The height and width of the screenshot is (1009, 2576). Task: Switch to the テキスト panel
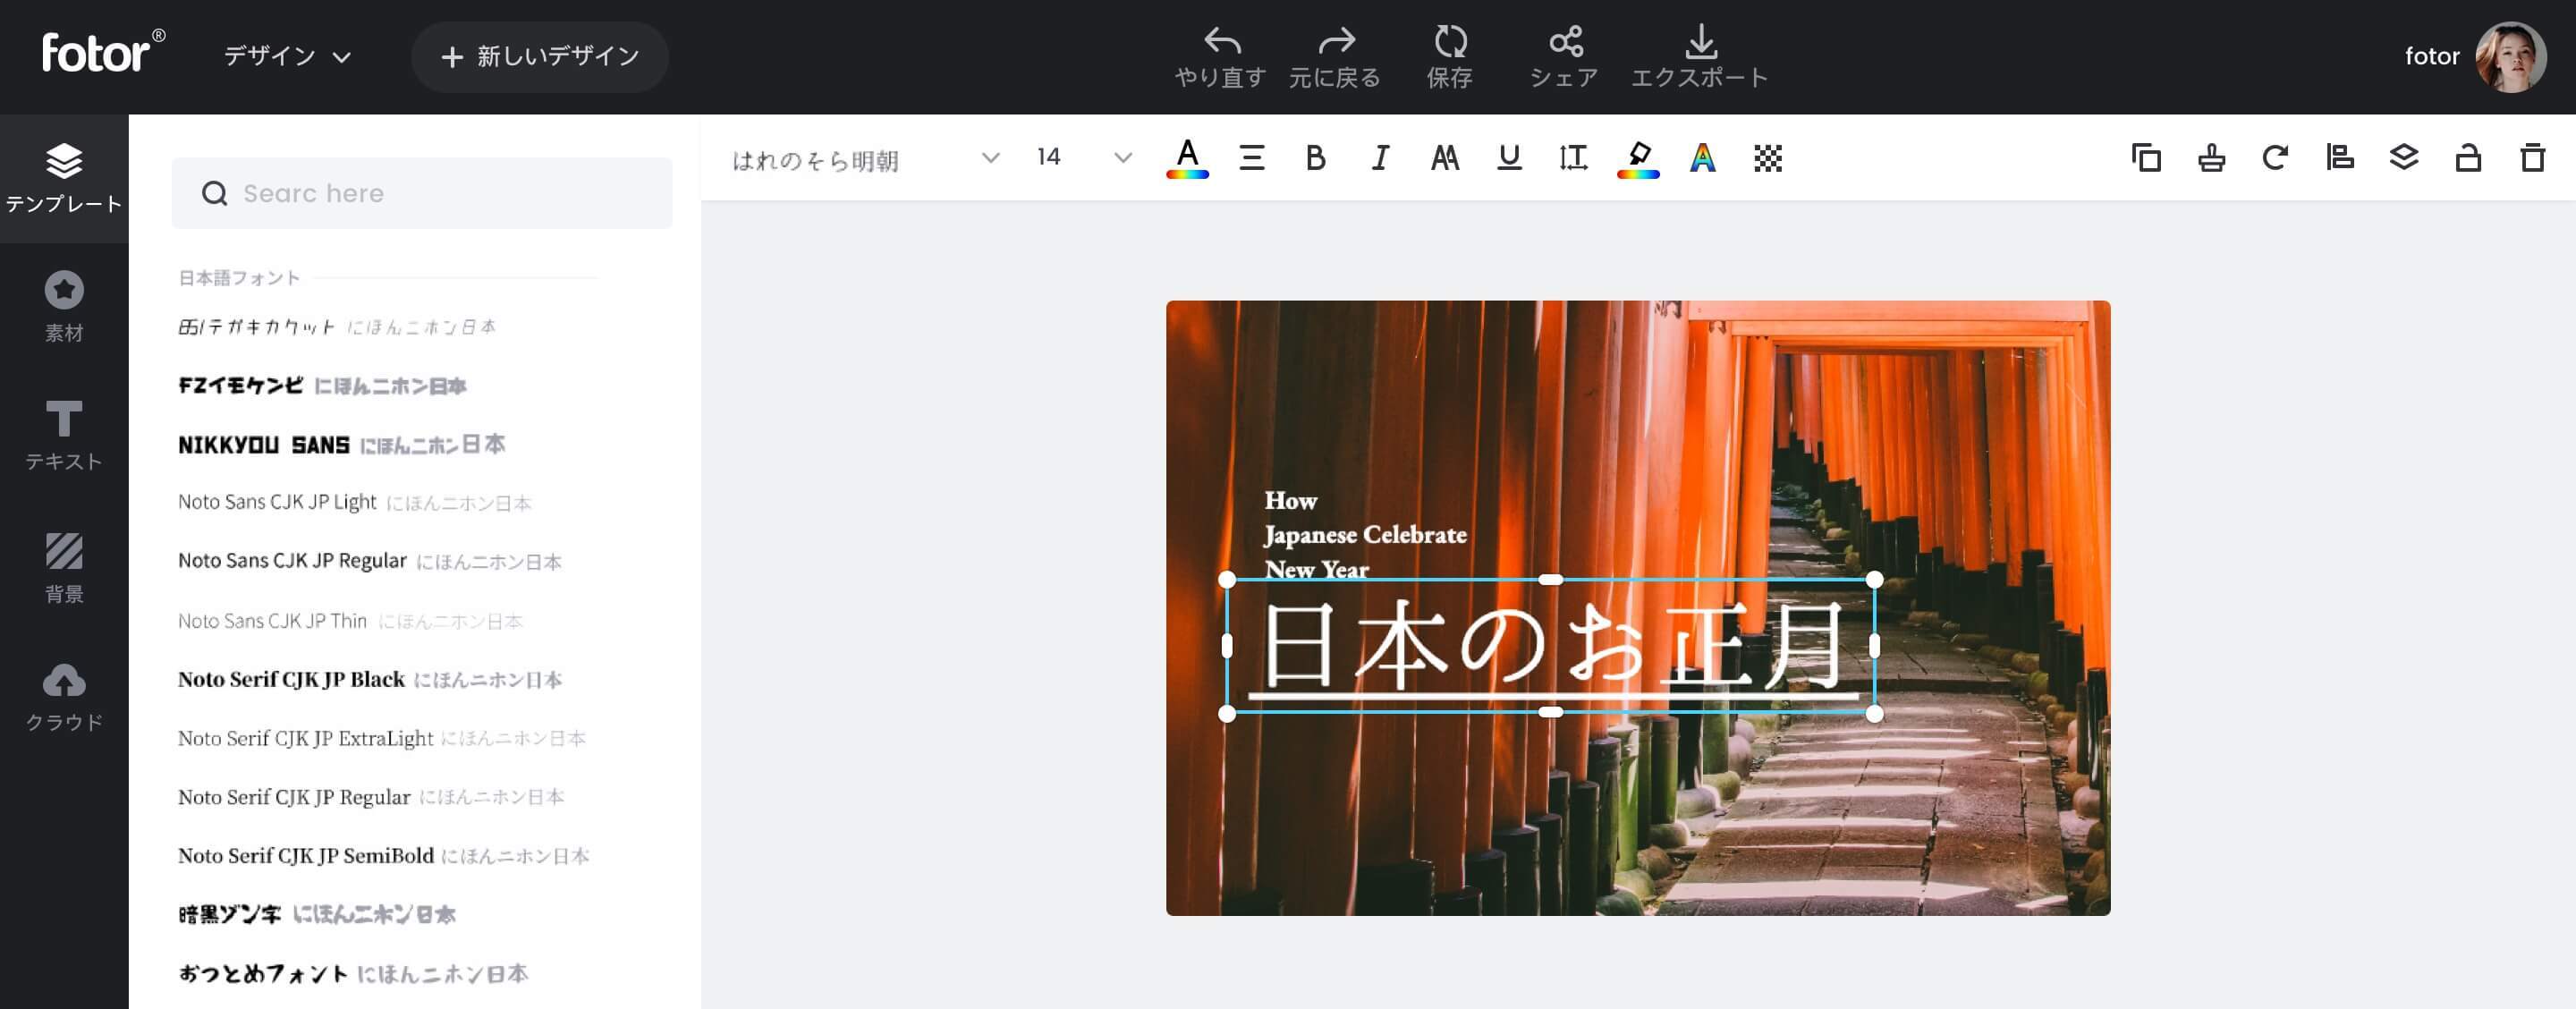coord(63,435)
